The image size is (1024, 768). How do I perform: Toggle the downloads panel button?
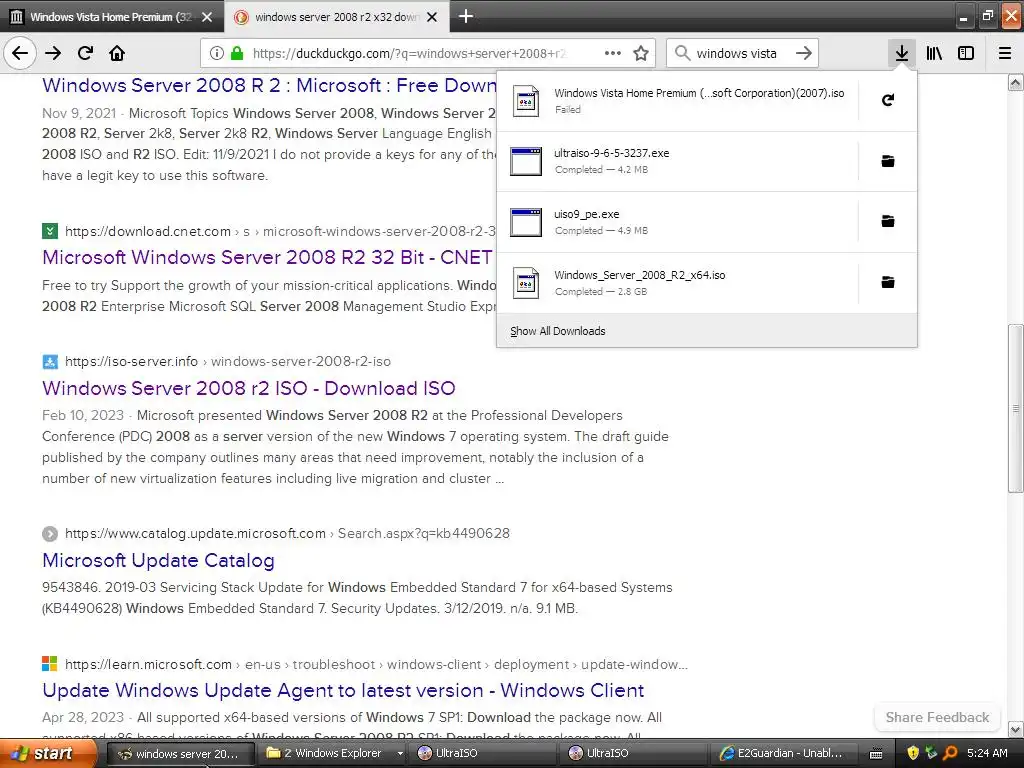pyautogui.click(x=901, y=53)
